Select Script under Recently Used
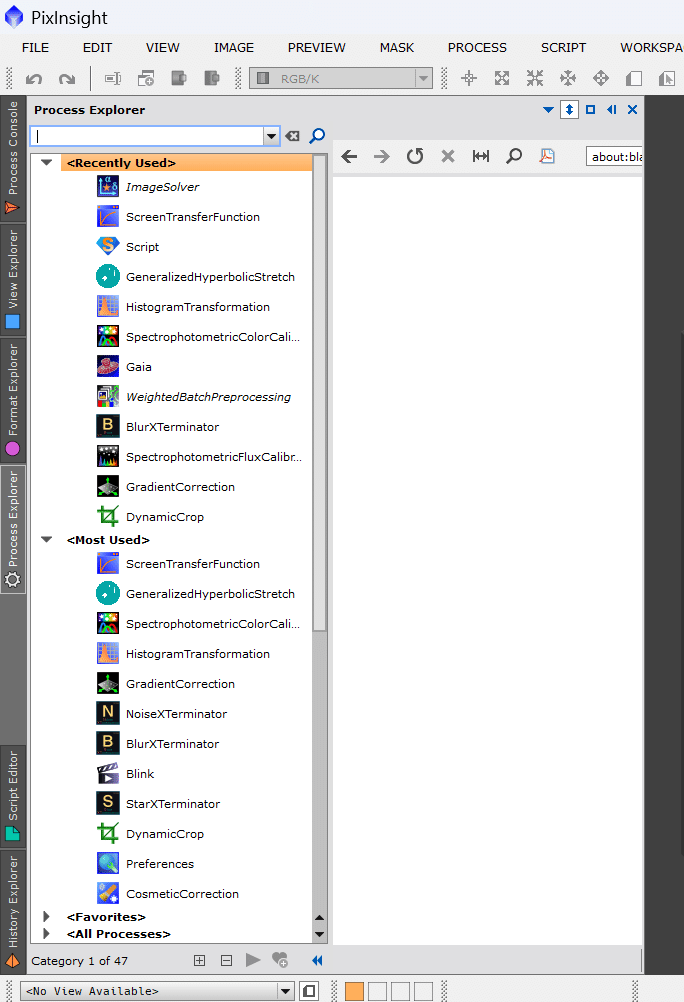The image size is (684, 1002). pyautogui.click(x=142, y=247)
